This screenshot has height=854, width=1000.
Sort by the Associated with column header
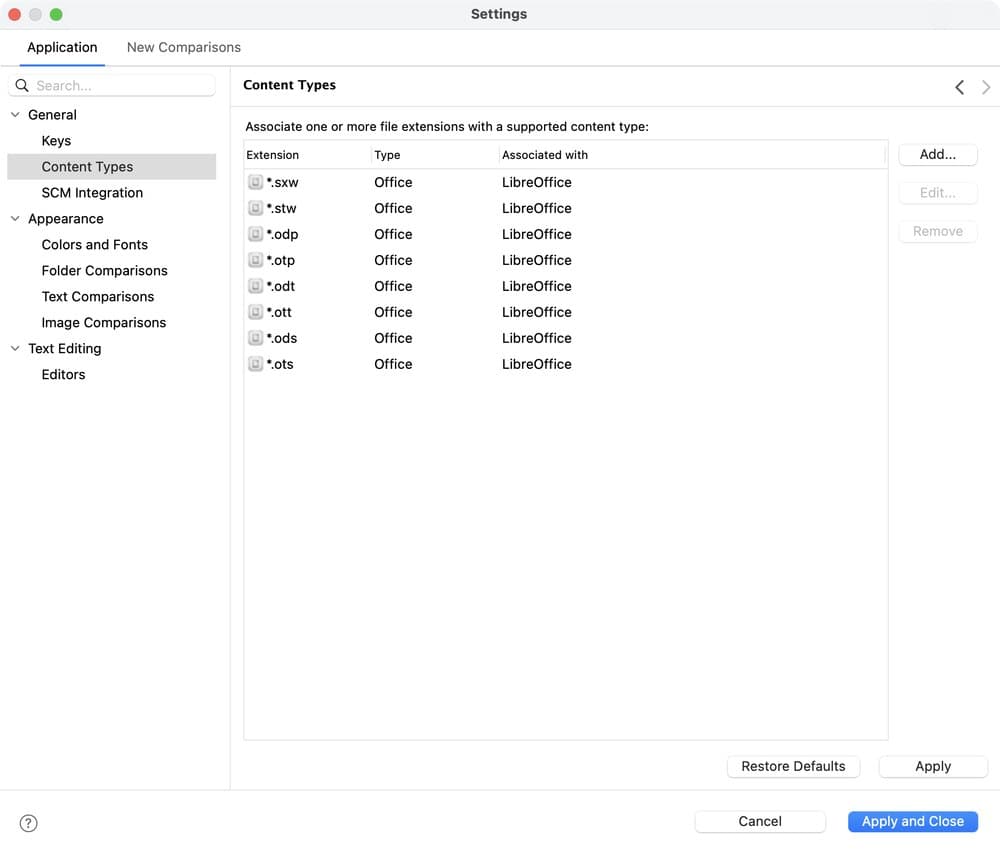(x=693, y=155)
